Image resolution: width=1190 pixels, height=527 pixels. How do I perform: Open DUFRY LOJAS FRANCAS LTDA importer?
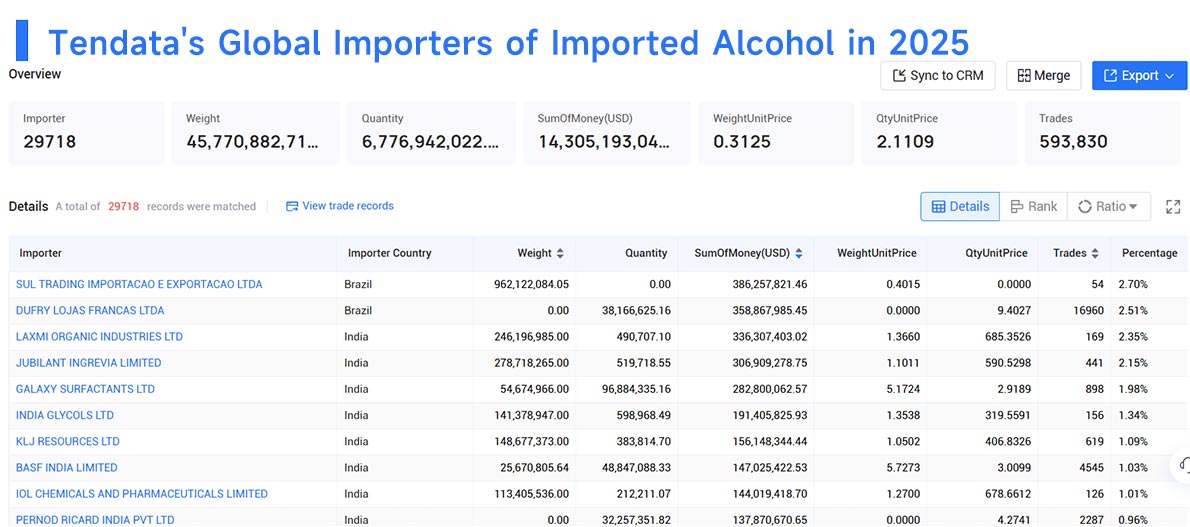coord(90,311)
